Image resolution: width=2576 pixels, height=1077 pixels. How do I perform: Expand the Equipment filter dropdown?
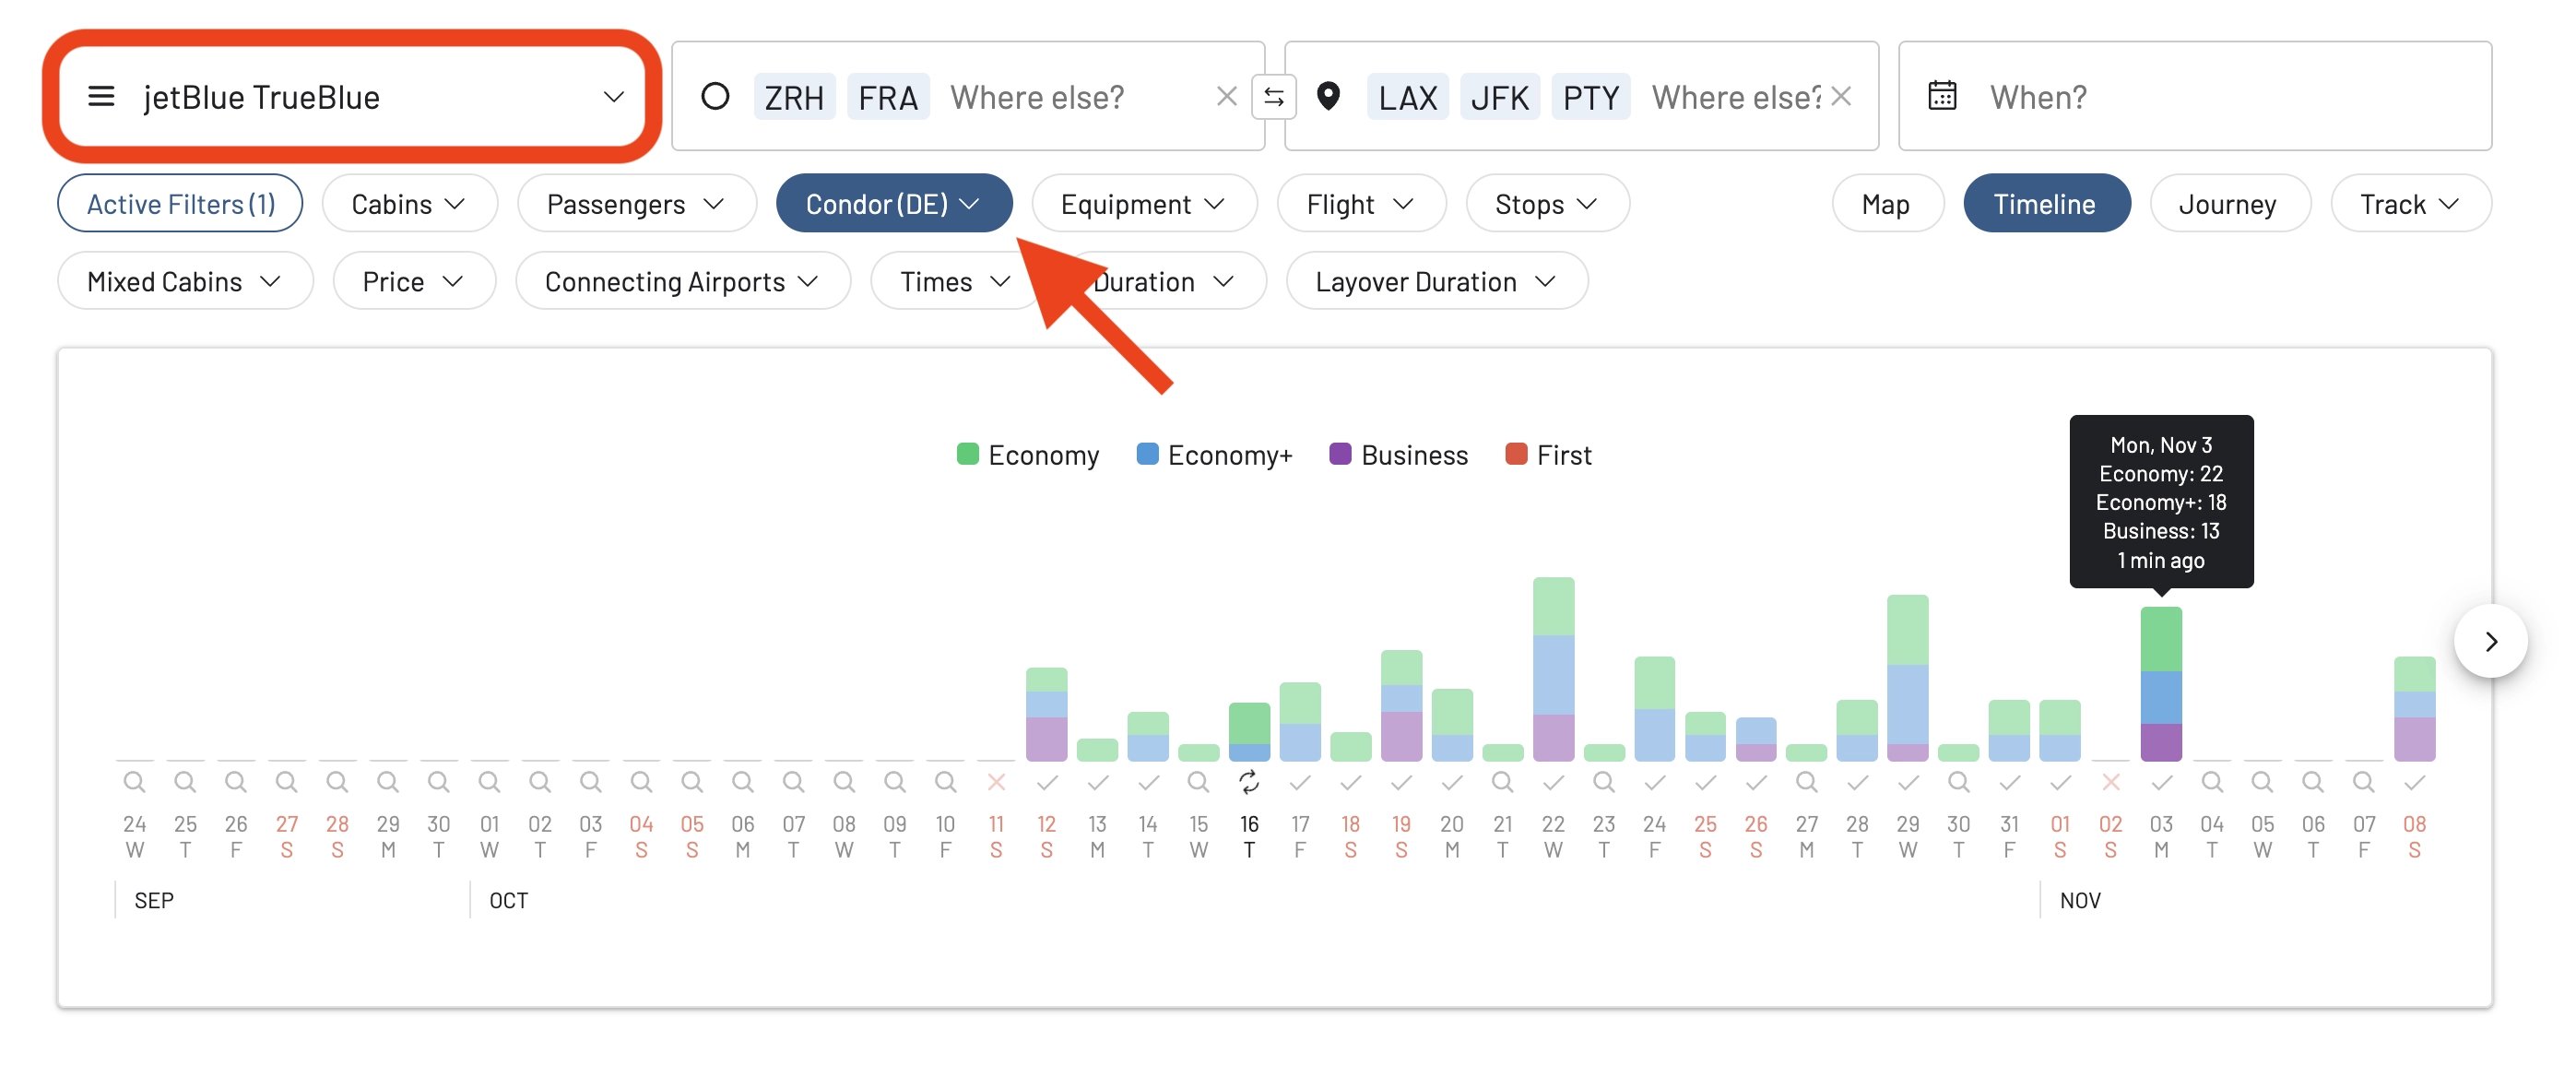pyautogui.click(x=1144, y=204)
